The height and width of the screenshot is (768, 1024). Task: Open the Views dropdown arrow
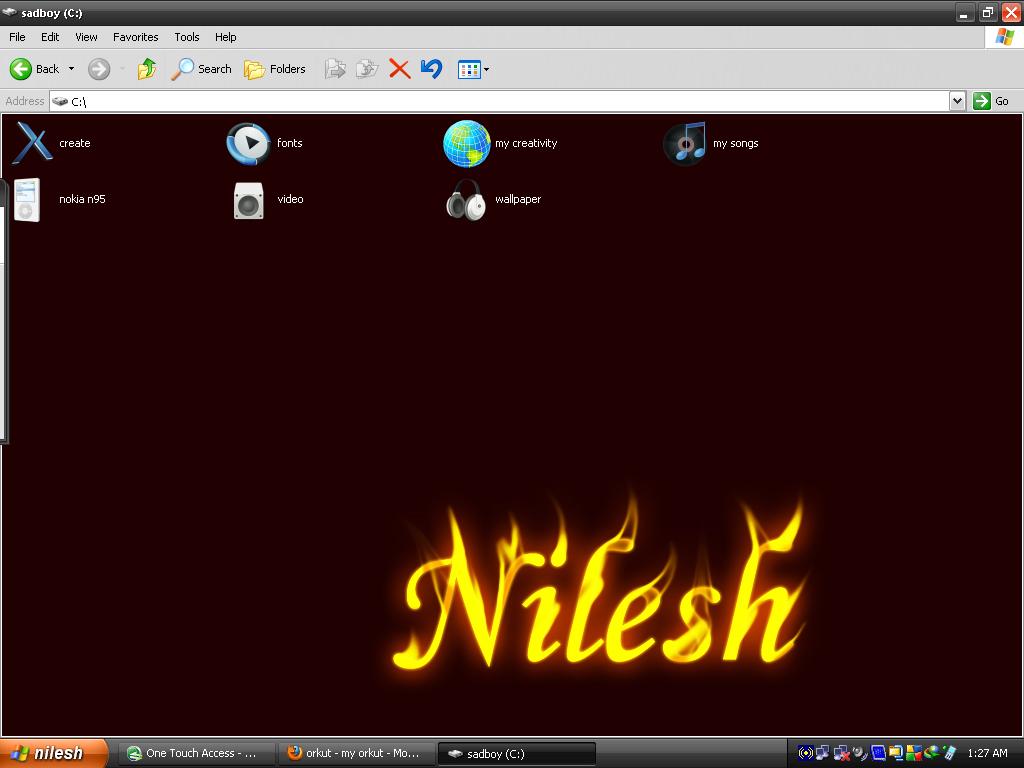click(484, 69)
